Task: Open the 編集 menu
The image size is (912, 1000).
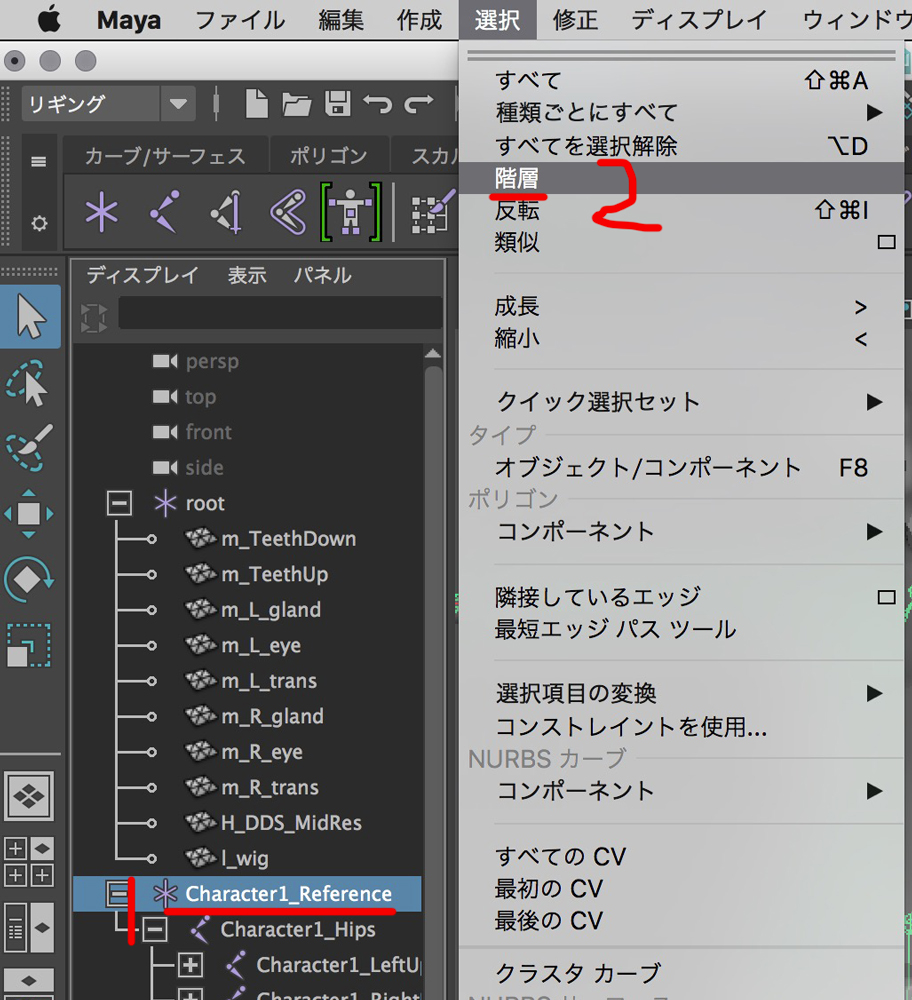Action: point(341,20)
